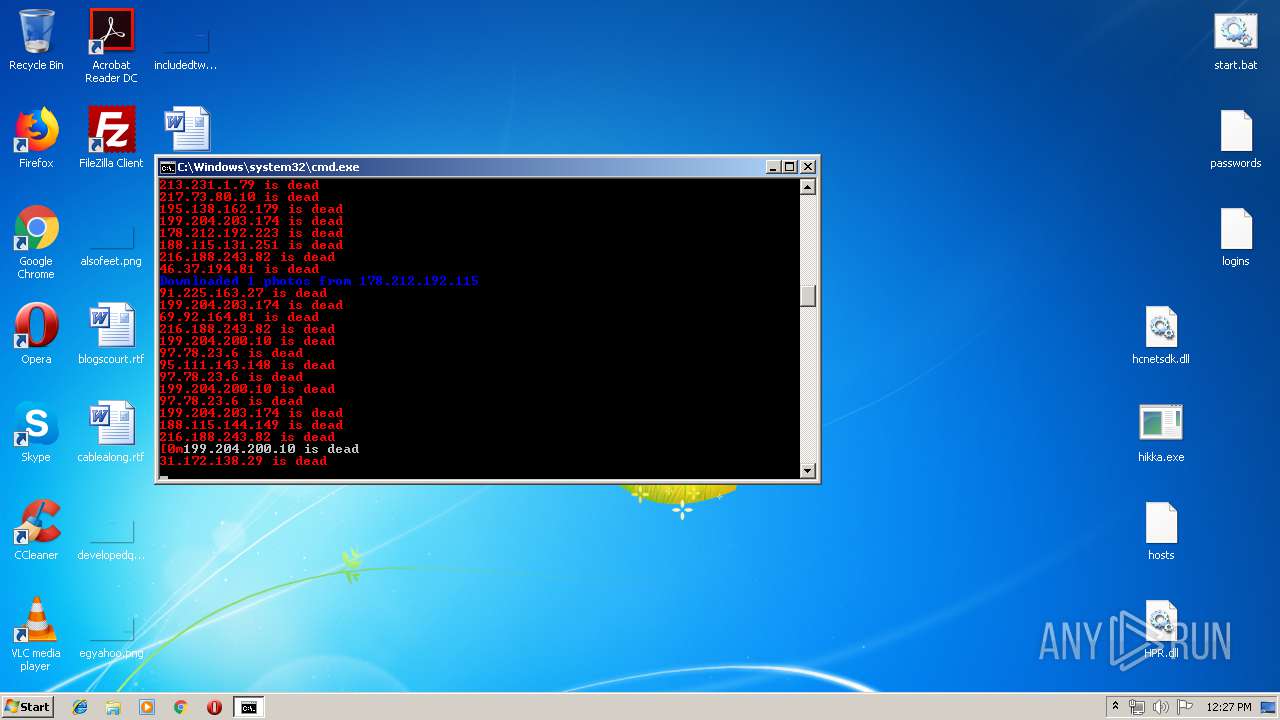Open cmd.exe system menu icon in title bar

click(x=168, y=167)
